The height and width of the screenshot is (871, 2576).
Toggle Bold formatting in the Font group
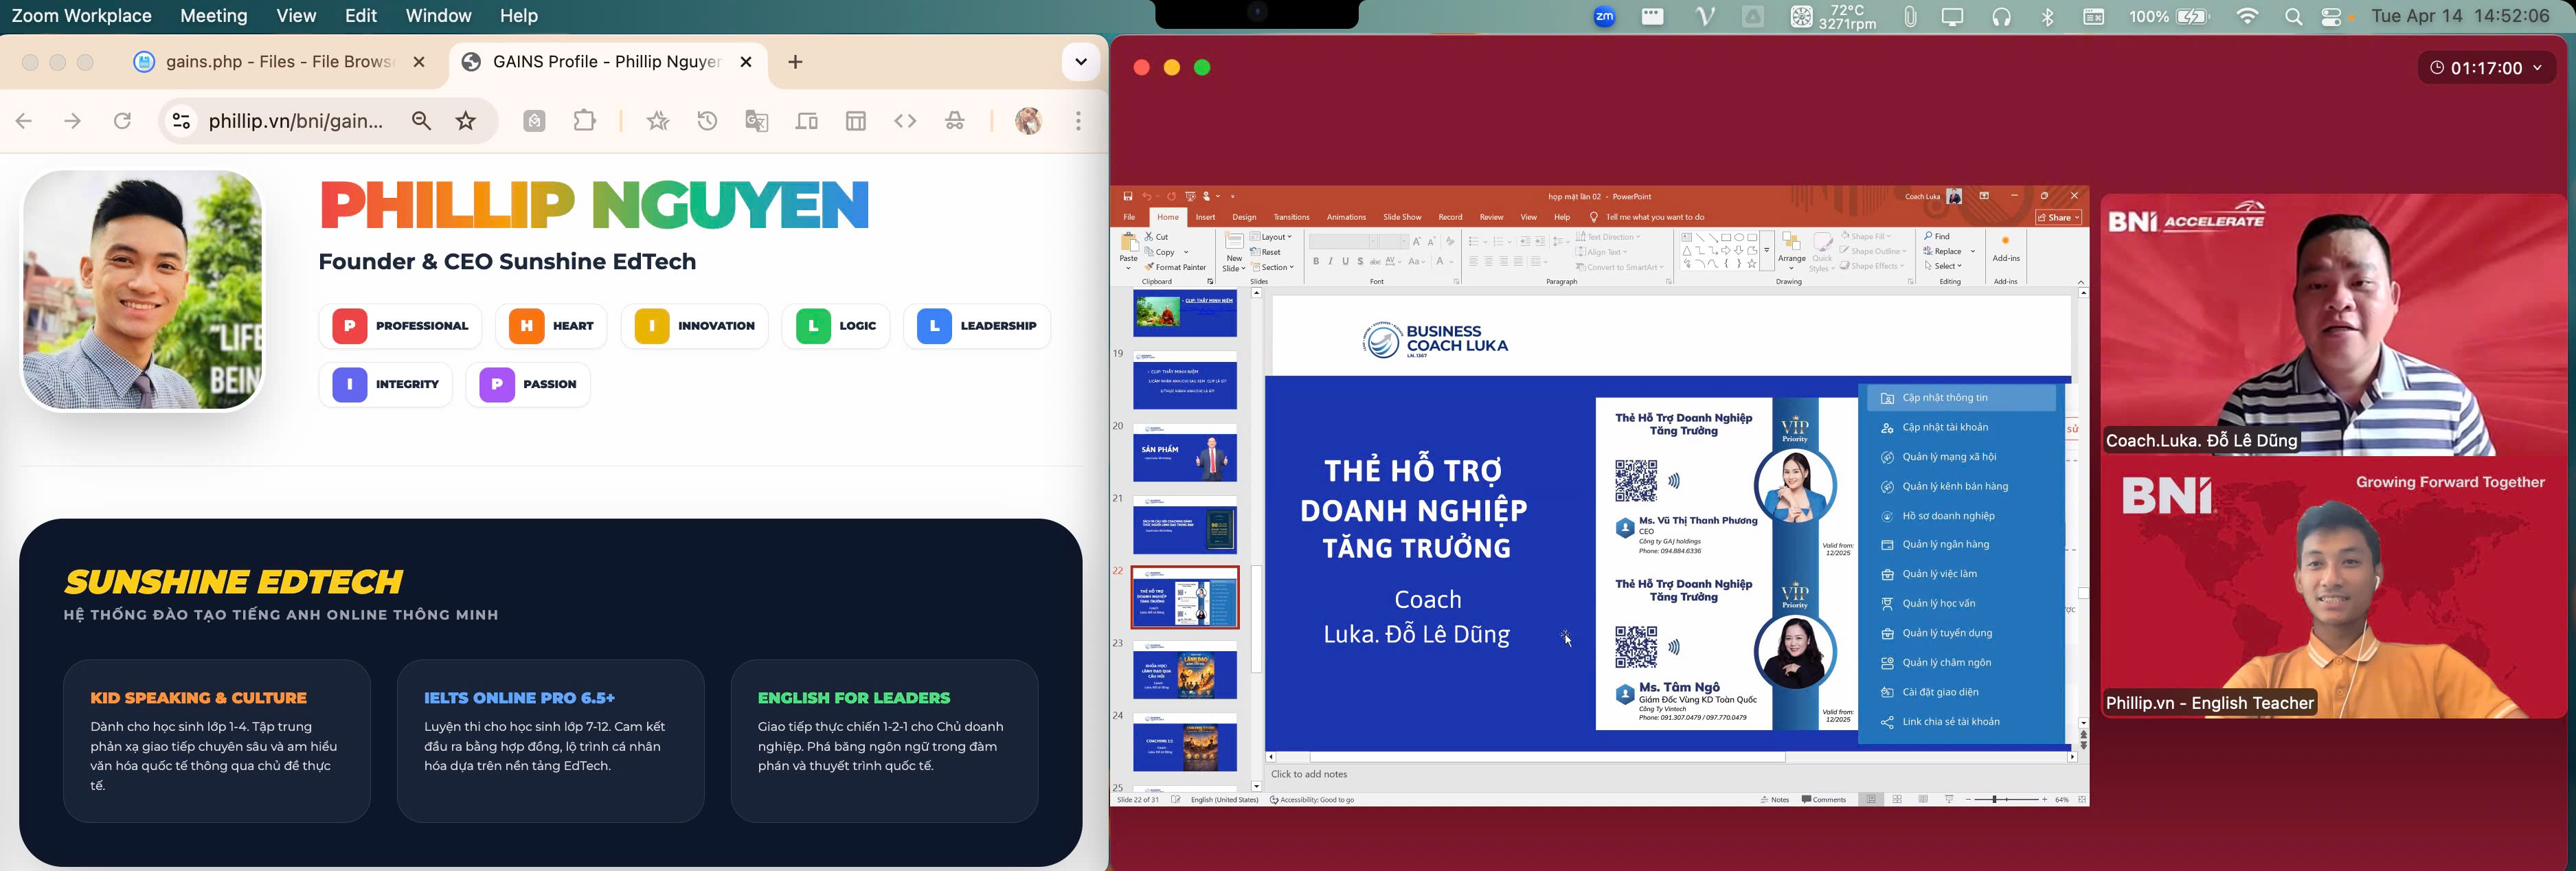(1316, 262)
